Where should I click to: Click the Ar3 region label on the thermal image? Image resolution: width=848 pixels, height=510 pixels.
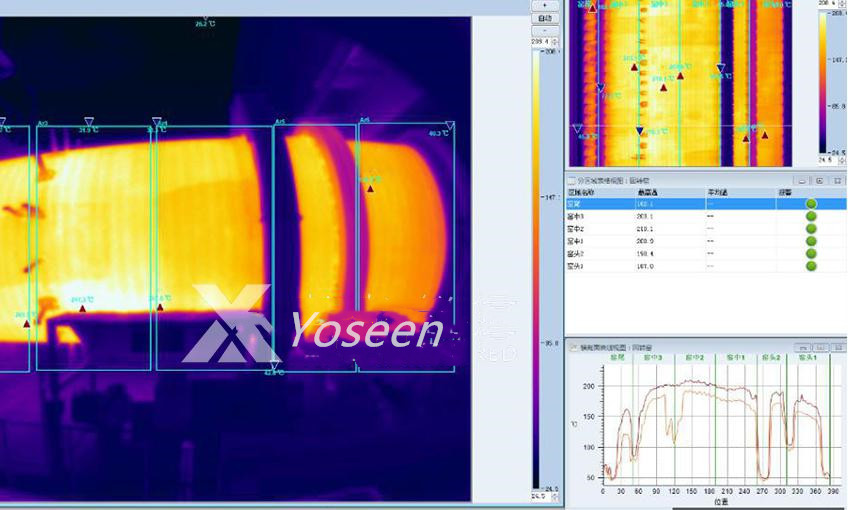tap(42, 124)
